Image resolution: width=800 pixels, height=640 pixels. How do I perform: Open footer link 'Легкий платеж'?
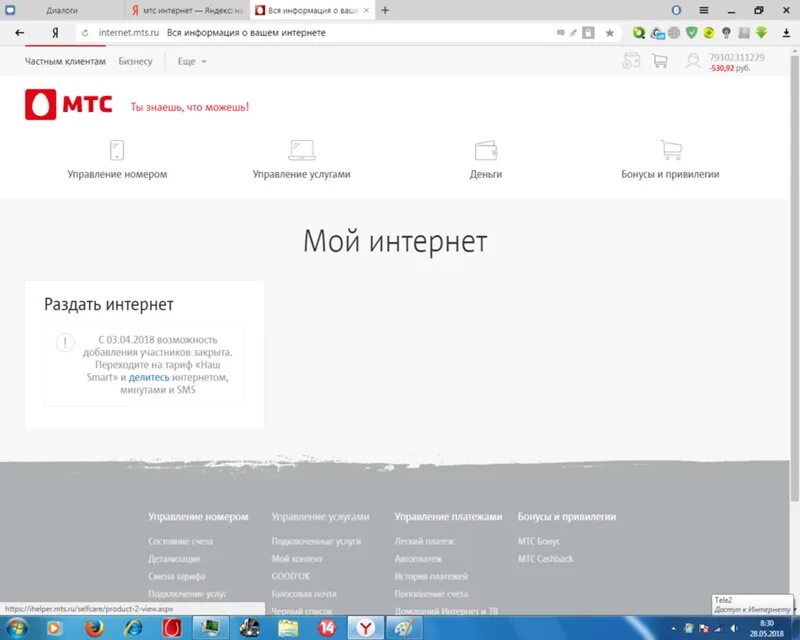point(424,541)
